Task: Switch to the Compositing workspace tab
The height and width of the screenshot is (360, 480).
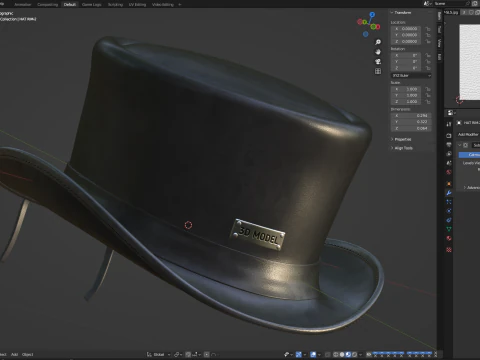Action: pos(47,4)
